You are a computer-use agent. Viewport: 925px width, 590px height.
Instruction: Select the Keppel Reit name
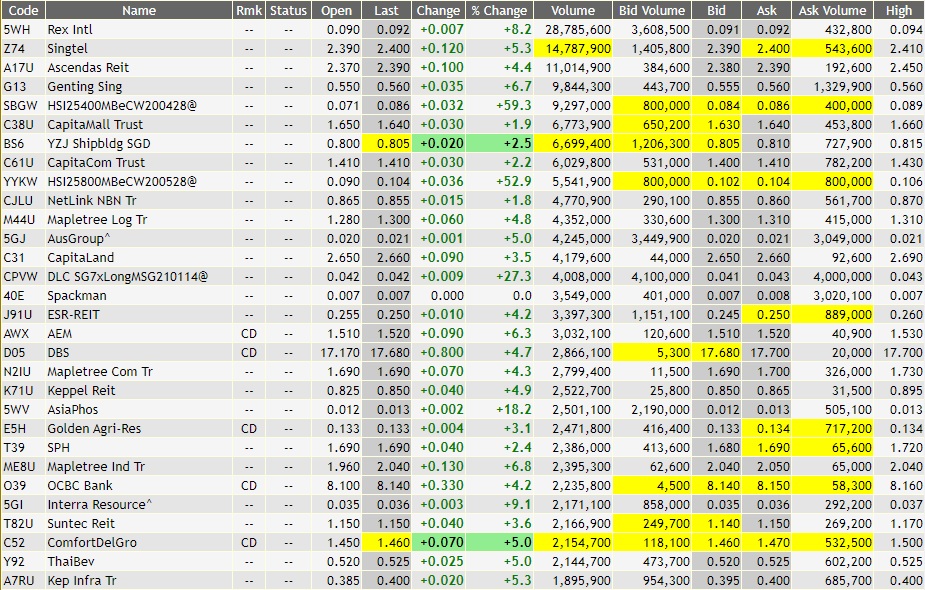tap(81, 391)
